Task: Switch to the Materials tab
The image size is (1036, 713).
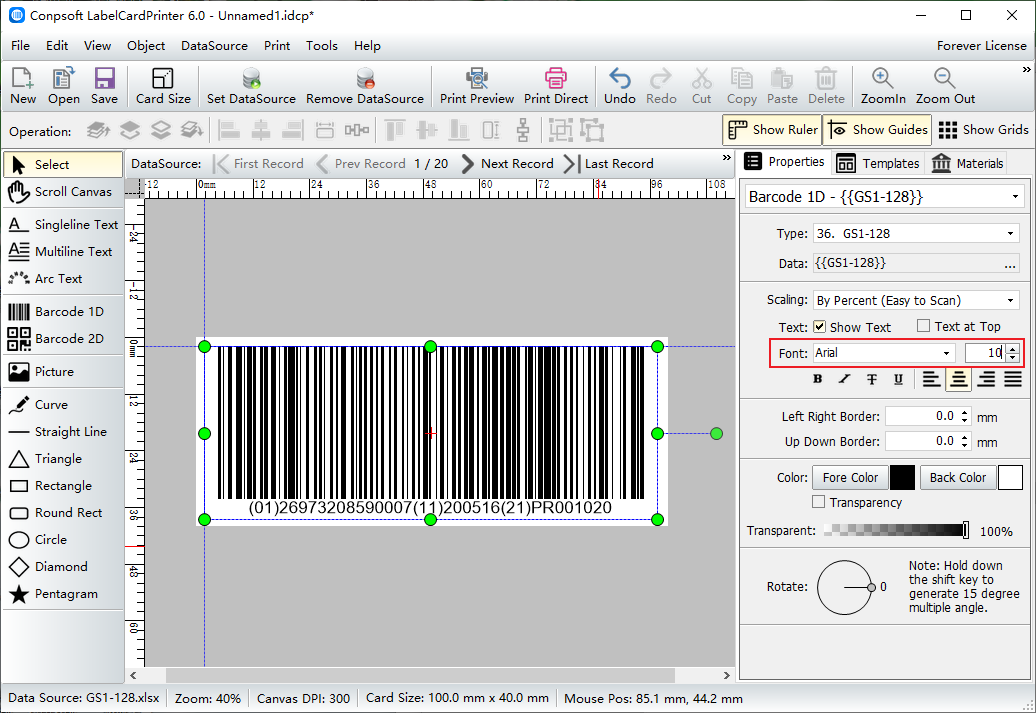Action: tap(967, 163)
